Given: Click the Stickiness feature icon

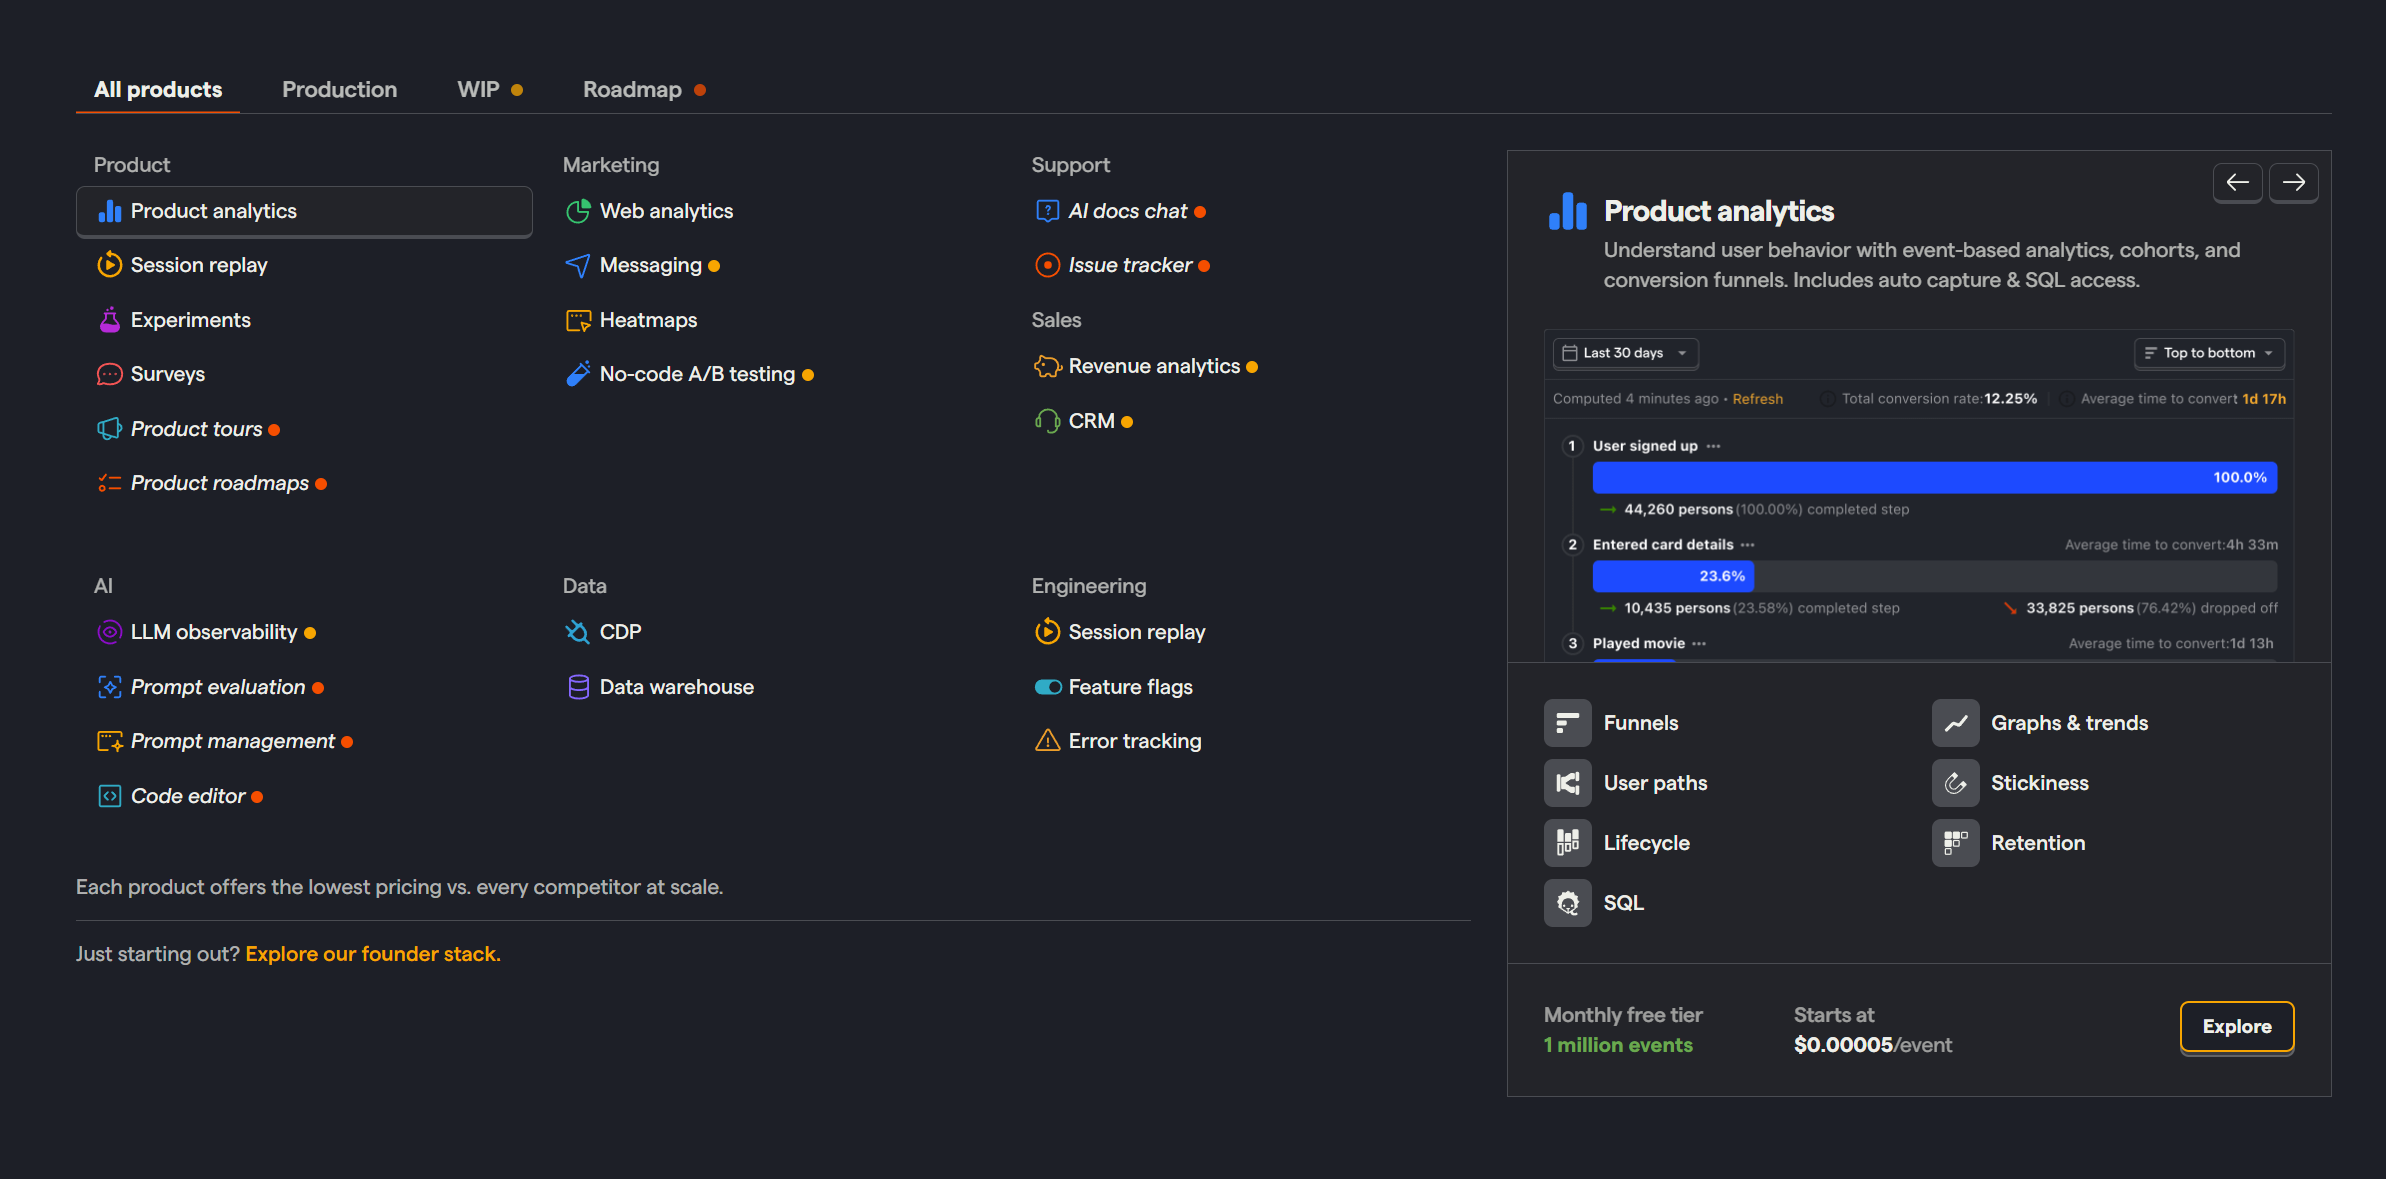Looking at the screenshot, I should 1955,783.
